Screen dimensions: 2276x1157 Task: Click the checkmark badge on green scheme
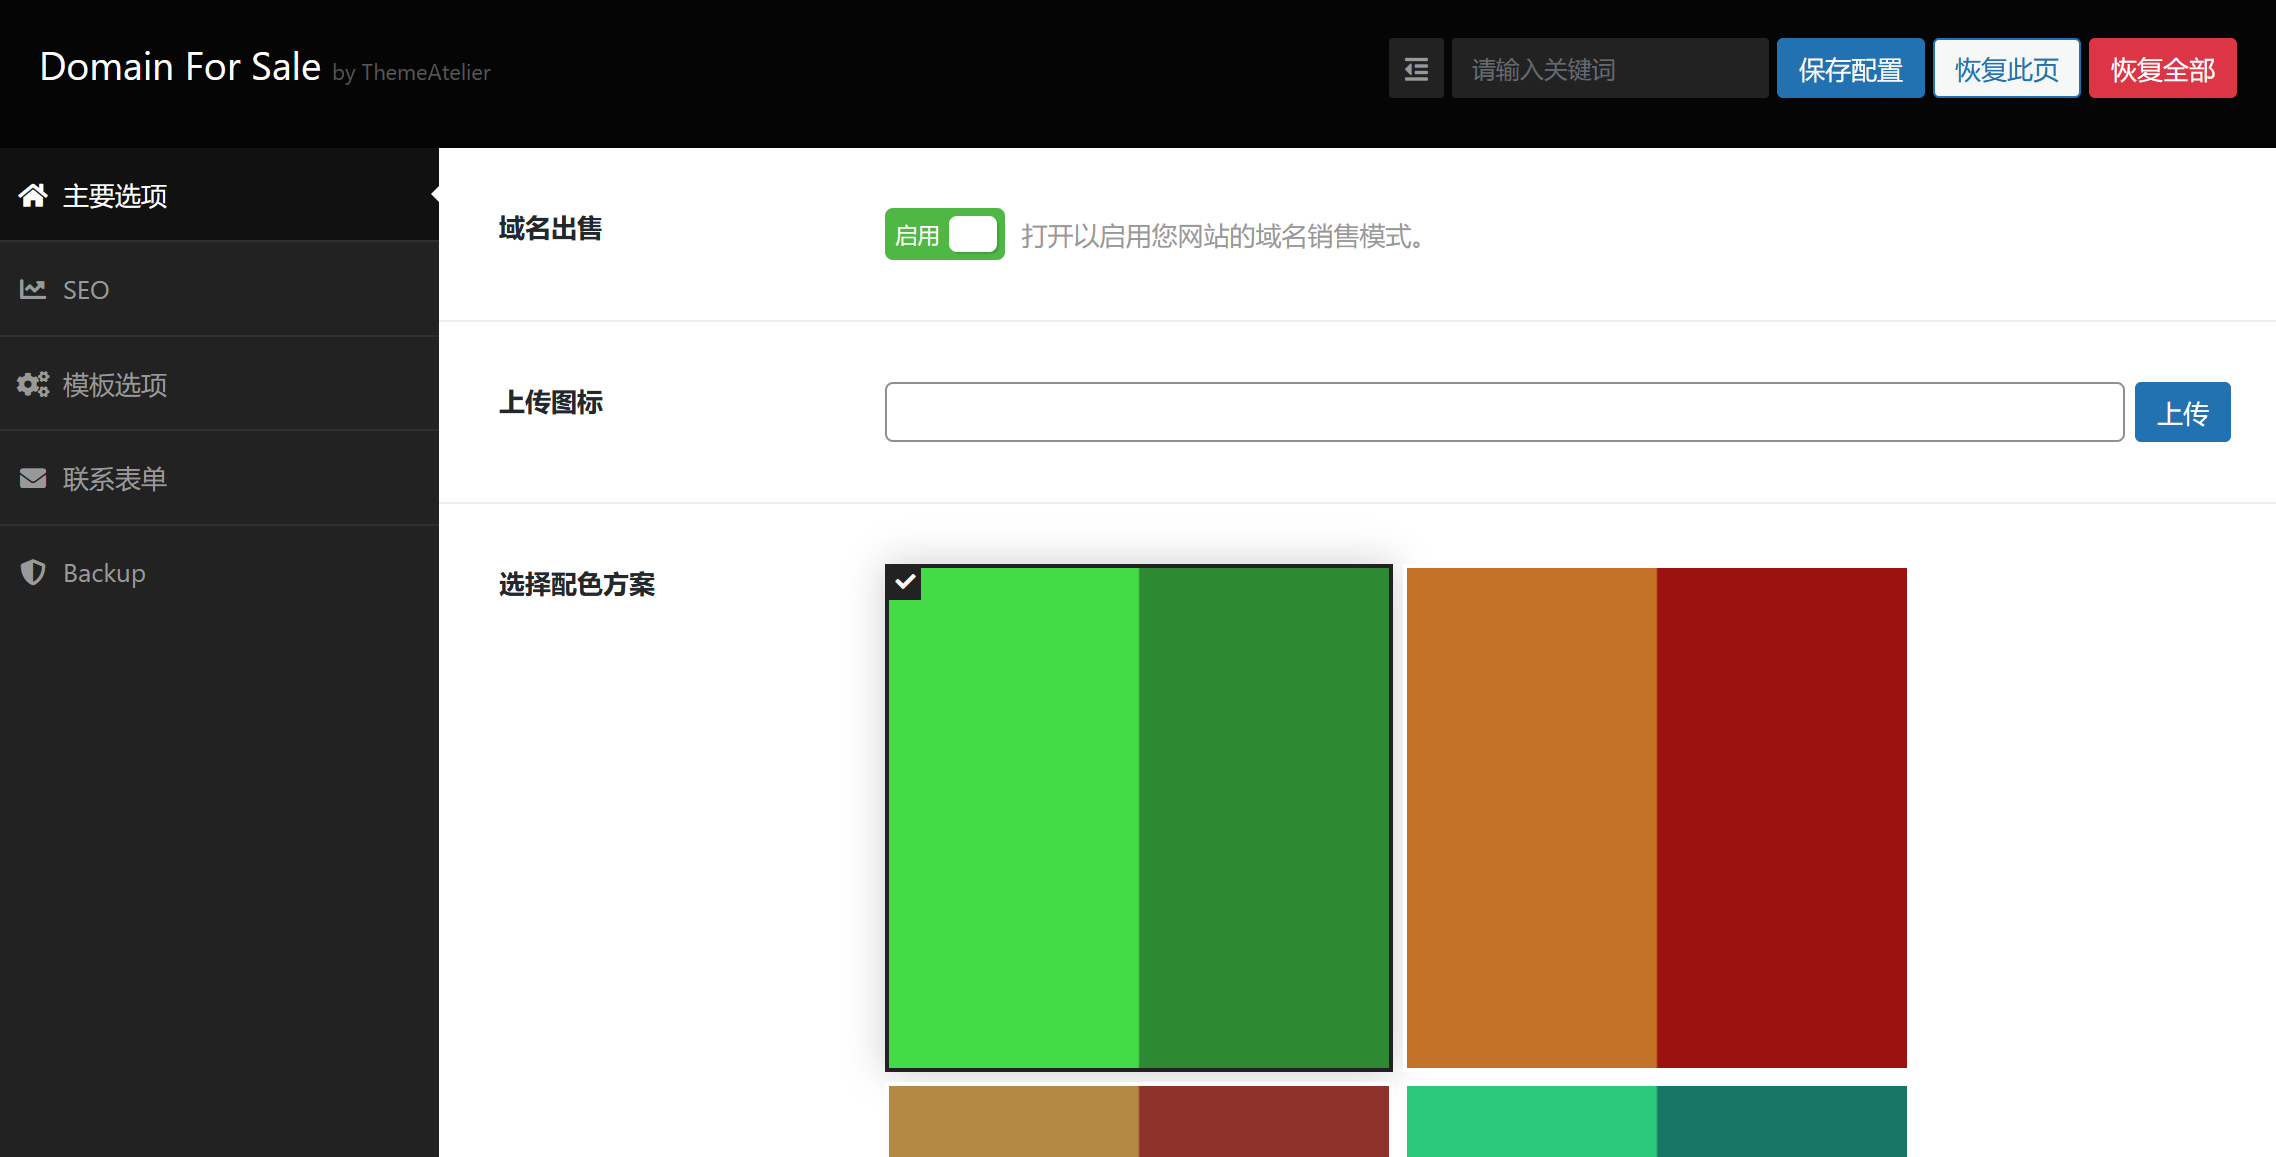click(x=905, y=583)
